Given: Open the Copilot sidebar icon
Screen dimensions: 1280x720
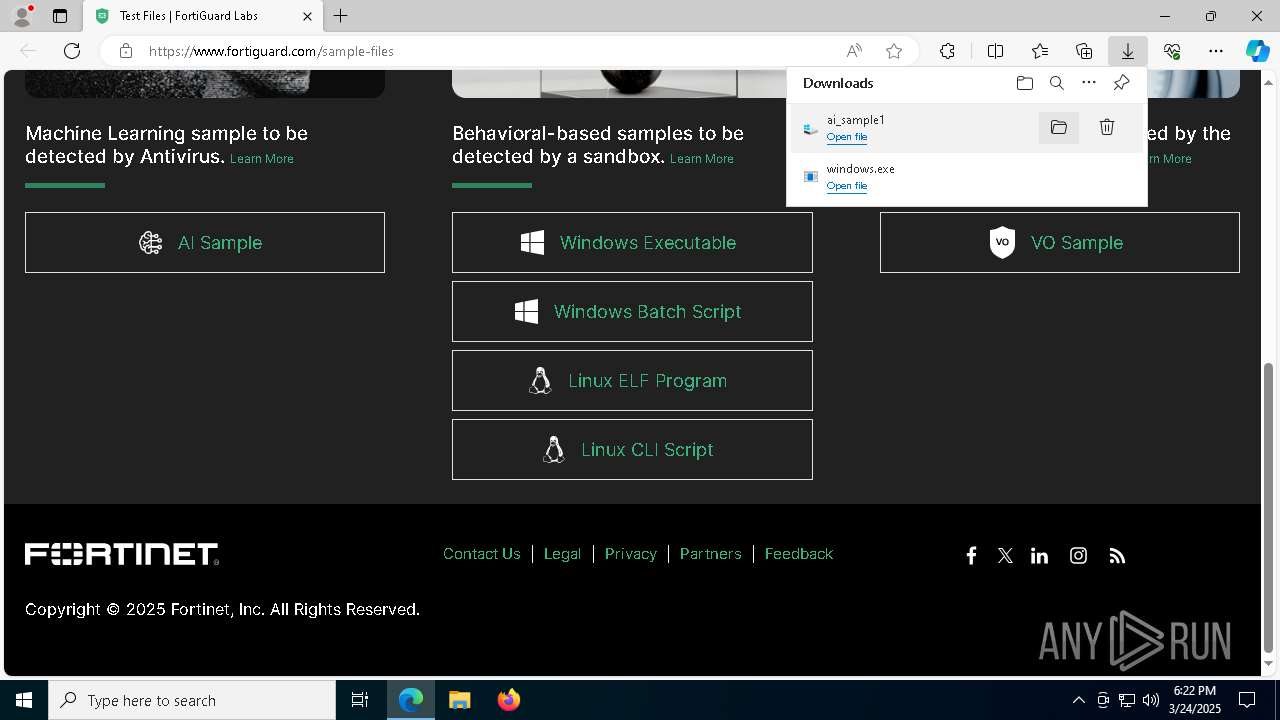Looking at the screenshot, I should (x=1257, y=51).
